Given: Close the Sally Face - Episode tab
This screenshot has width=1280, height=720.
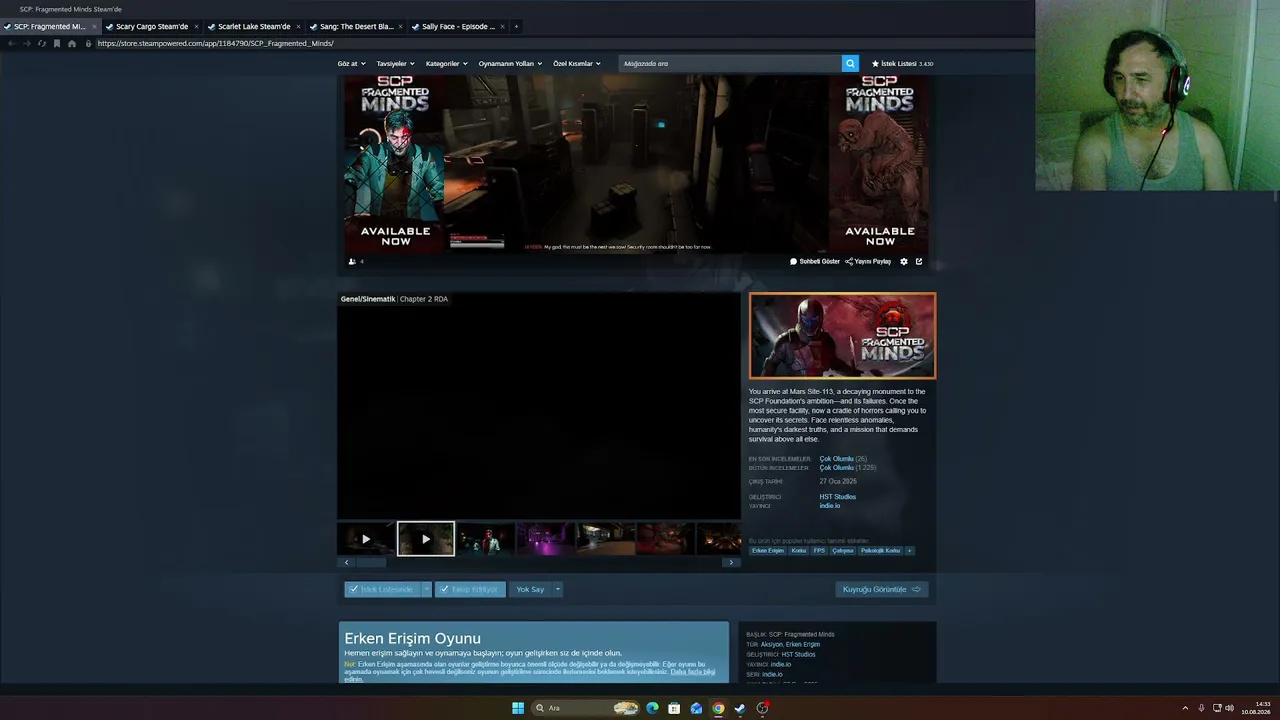Looking at the screenshot, I should point(502,27).
